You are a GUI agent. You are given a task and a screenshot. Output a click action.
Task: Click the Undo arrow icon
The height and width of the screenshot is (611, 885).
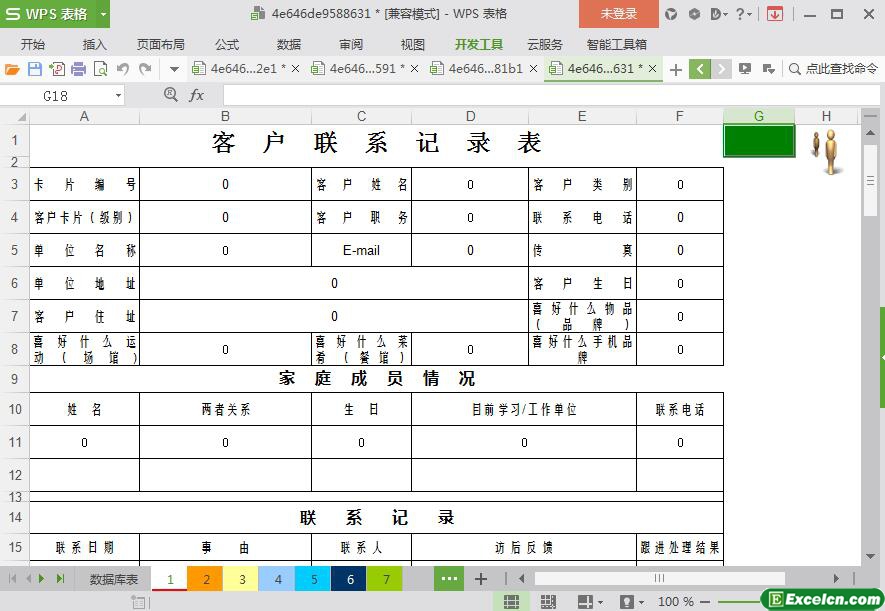[123, 69]
